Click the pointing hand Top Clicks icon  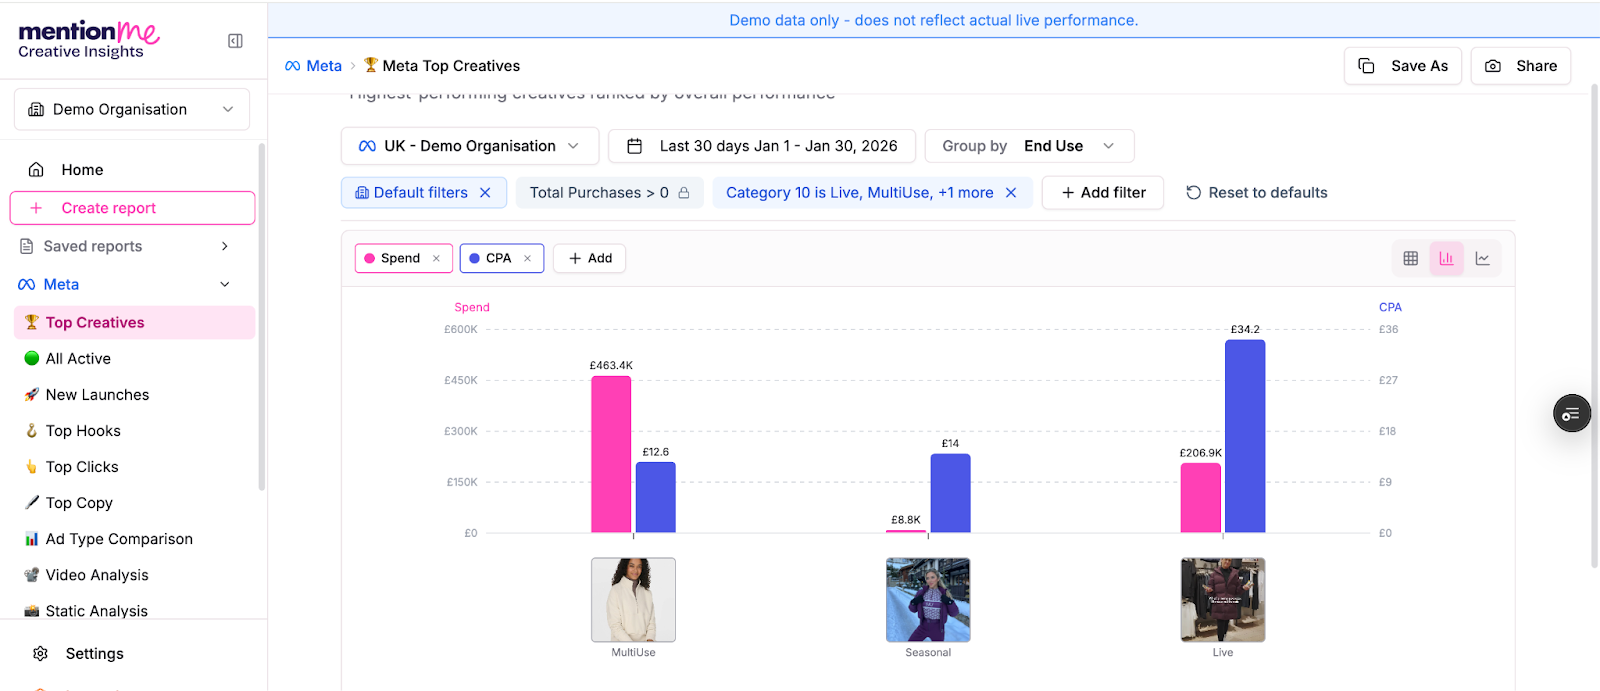pos(31,466)
